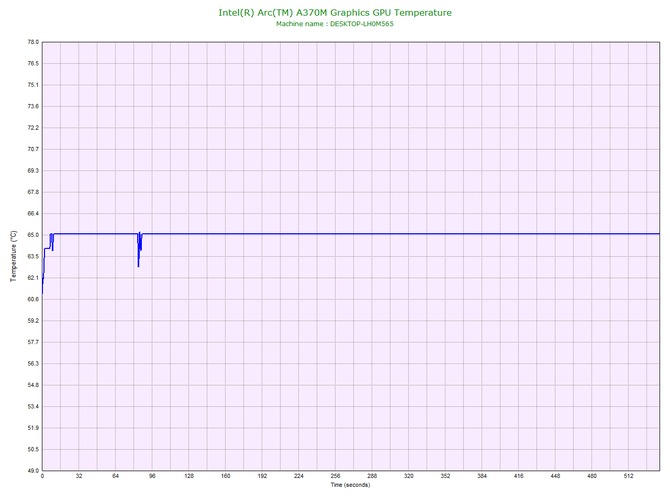Click the temperature dip near 84 seconds
The width and height of the screenshot is (670, 502).
(139, 250)
